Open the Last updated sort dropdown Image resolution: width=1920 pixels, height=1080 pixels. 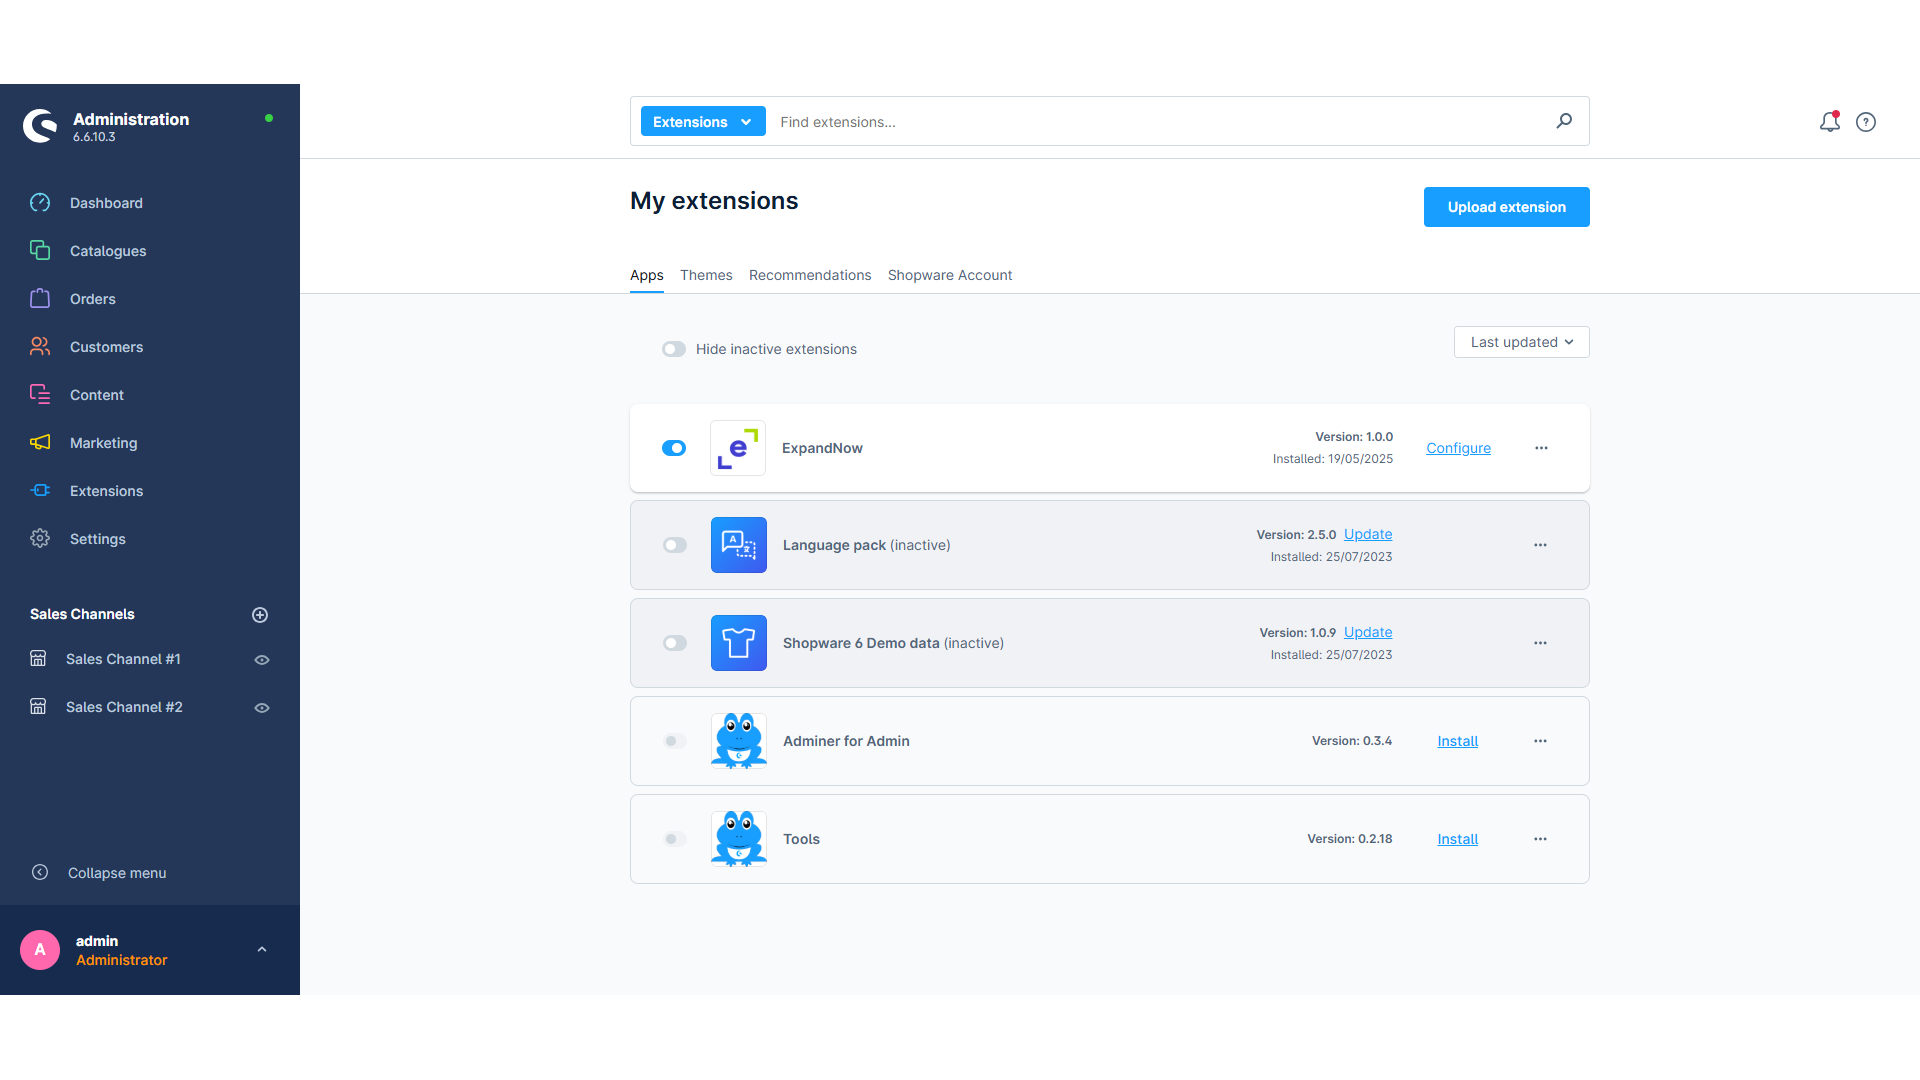[x=1521, y=342]
